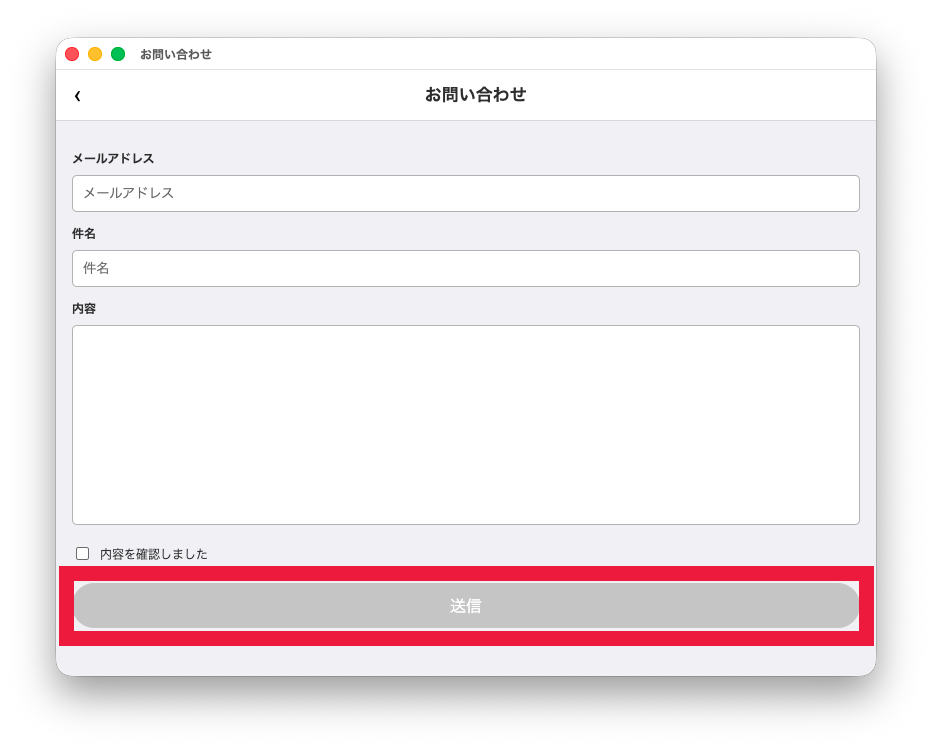
Task: Click inside the 内容 text area
Action: [x=465, y=425]
